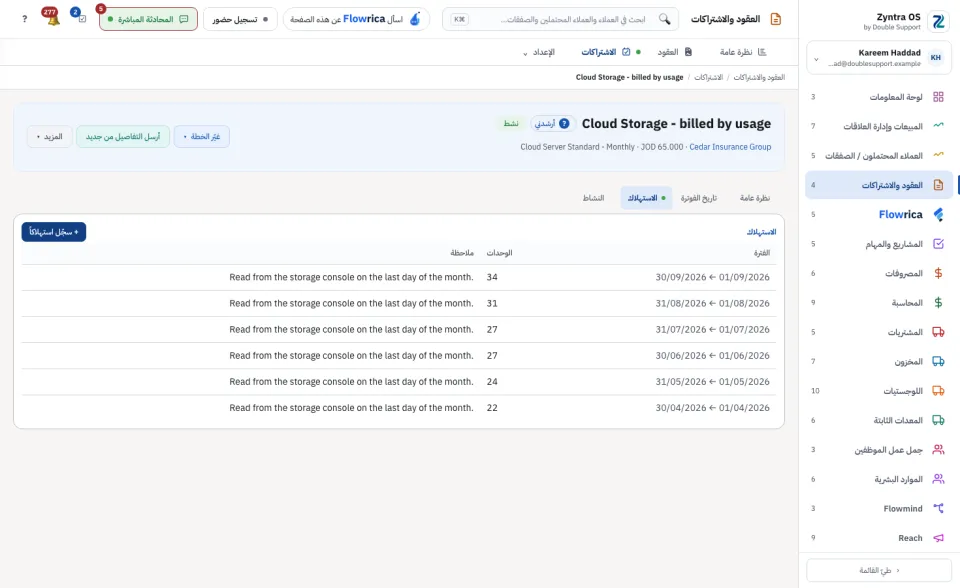Viewport: 960px width, 588px height.
Task: Click the sales trend icon in the sidebar
Action: coord(938,126)
